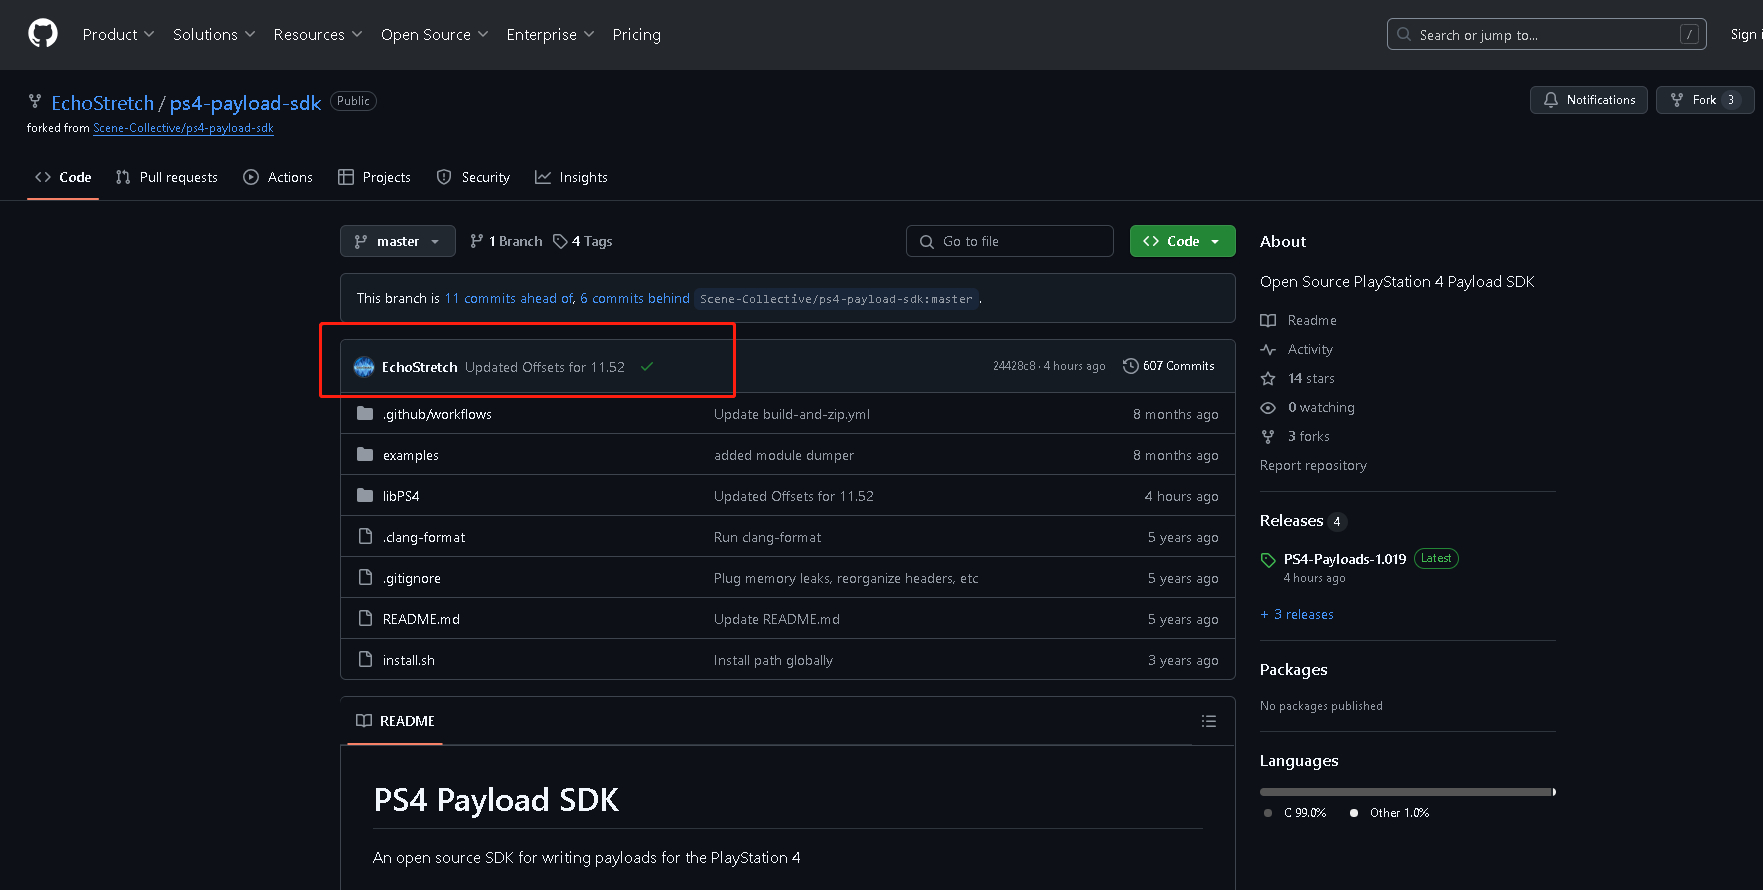Viewport: 1763px width, 890px height.
Task: Open the install.sh file
Action: pyautogui.click(x=408, y=660)
